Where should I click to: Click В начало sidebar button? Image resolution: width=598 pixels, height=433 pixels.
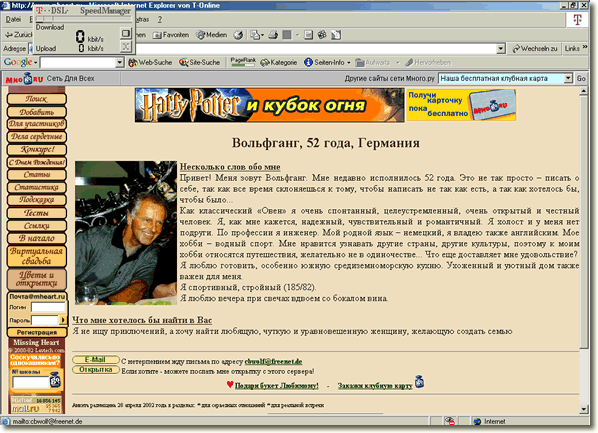[x=37, y=238]
